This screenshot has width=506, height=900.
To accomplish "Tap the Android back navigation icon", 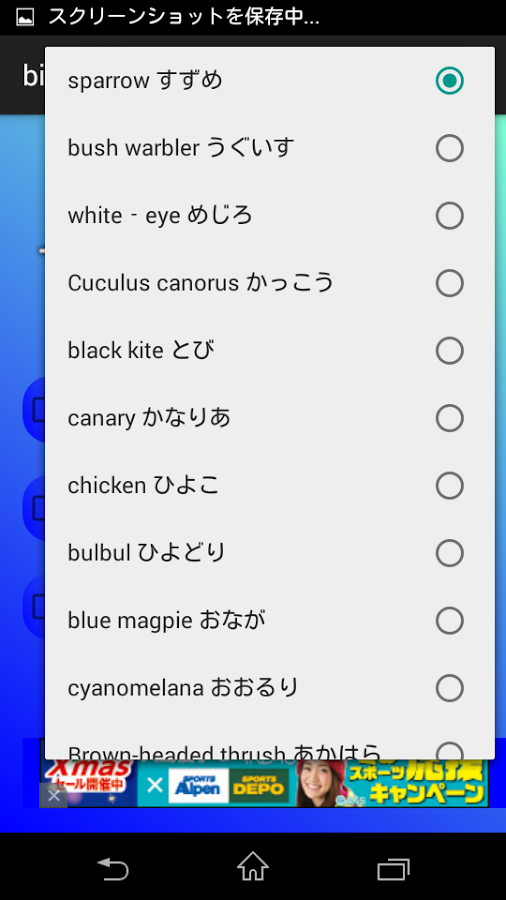I will point(112,868).
